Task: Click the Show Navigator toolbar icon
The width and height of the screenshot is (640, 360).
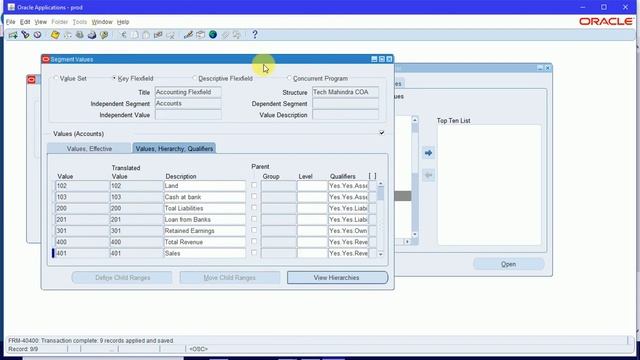Action: click(38, 35)
